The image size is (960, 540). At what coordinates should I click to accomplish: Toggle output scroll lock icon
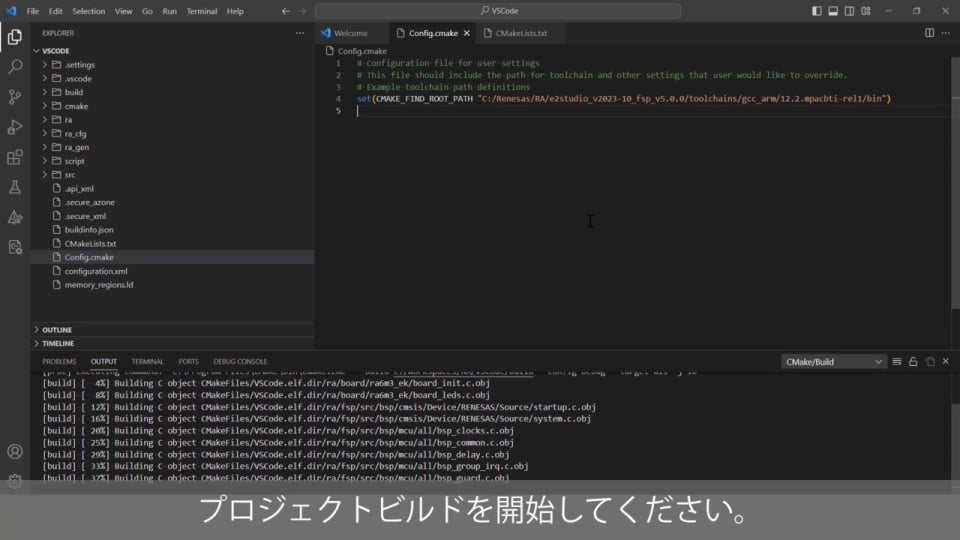tap(913, 361)
